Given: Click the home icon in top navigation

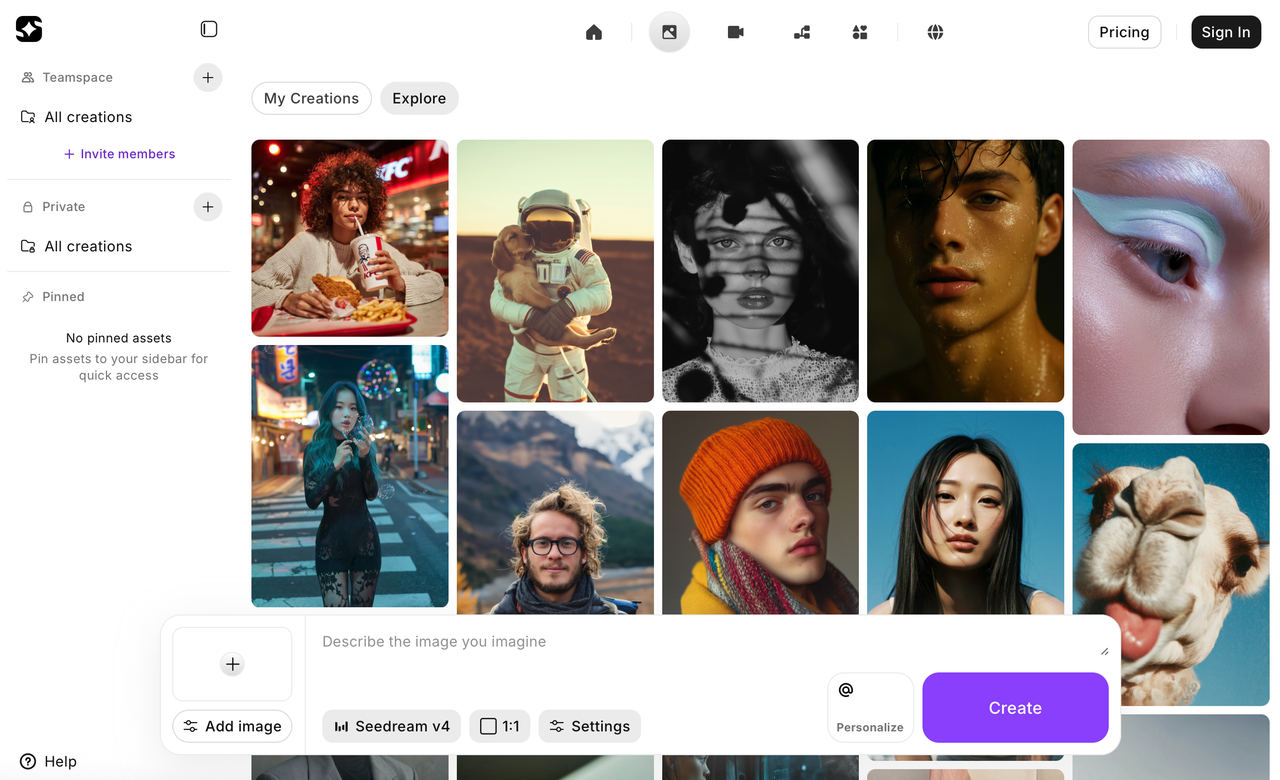Looking at the screenshot, I should point(594,32).
